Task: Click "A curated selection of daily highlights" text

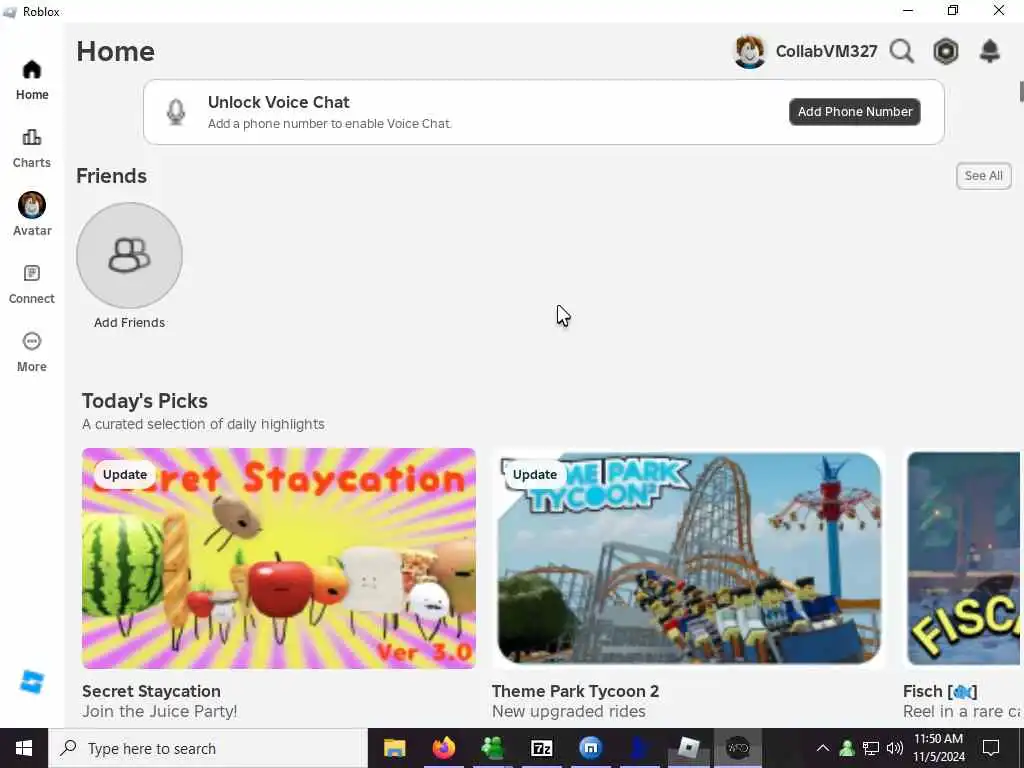Action: pyautogui.click(x=203, y=424)
